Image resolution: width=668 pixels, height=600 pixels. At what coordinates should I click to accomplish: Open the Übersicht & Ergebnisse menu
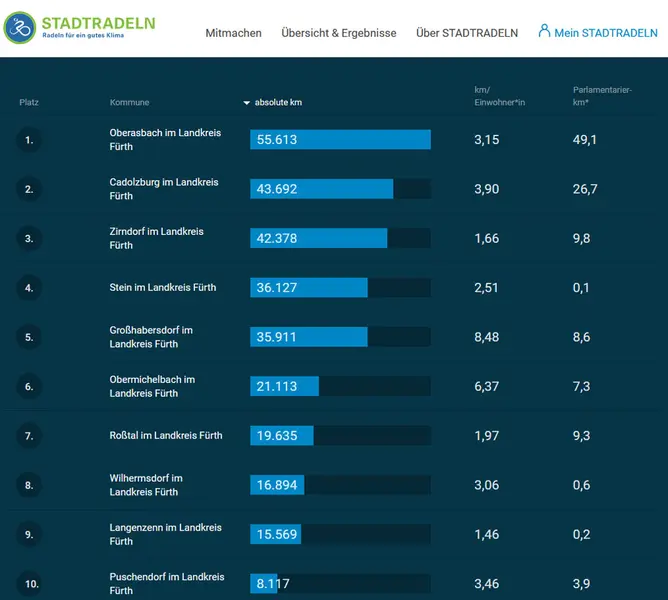coord(338,33)
